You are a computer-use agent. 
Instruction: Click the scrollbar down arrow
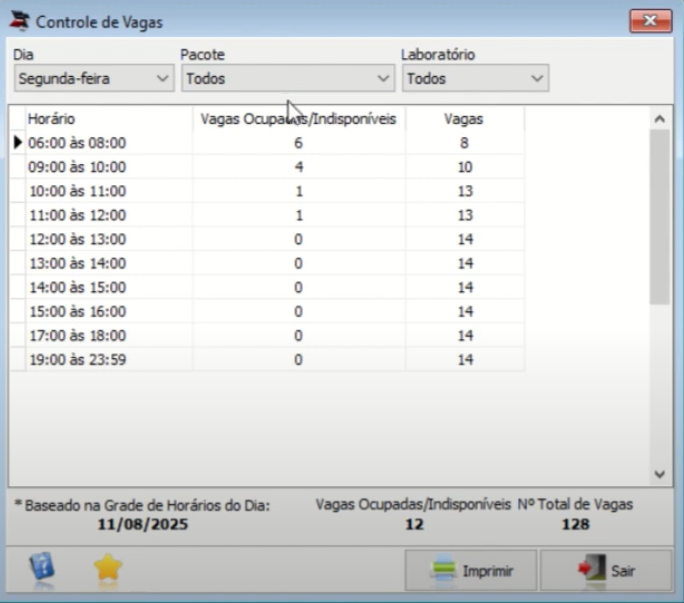coord(660,474)
